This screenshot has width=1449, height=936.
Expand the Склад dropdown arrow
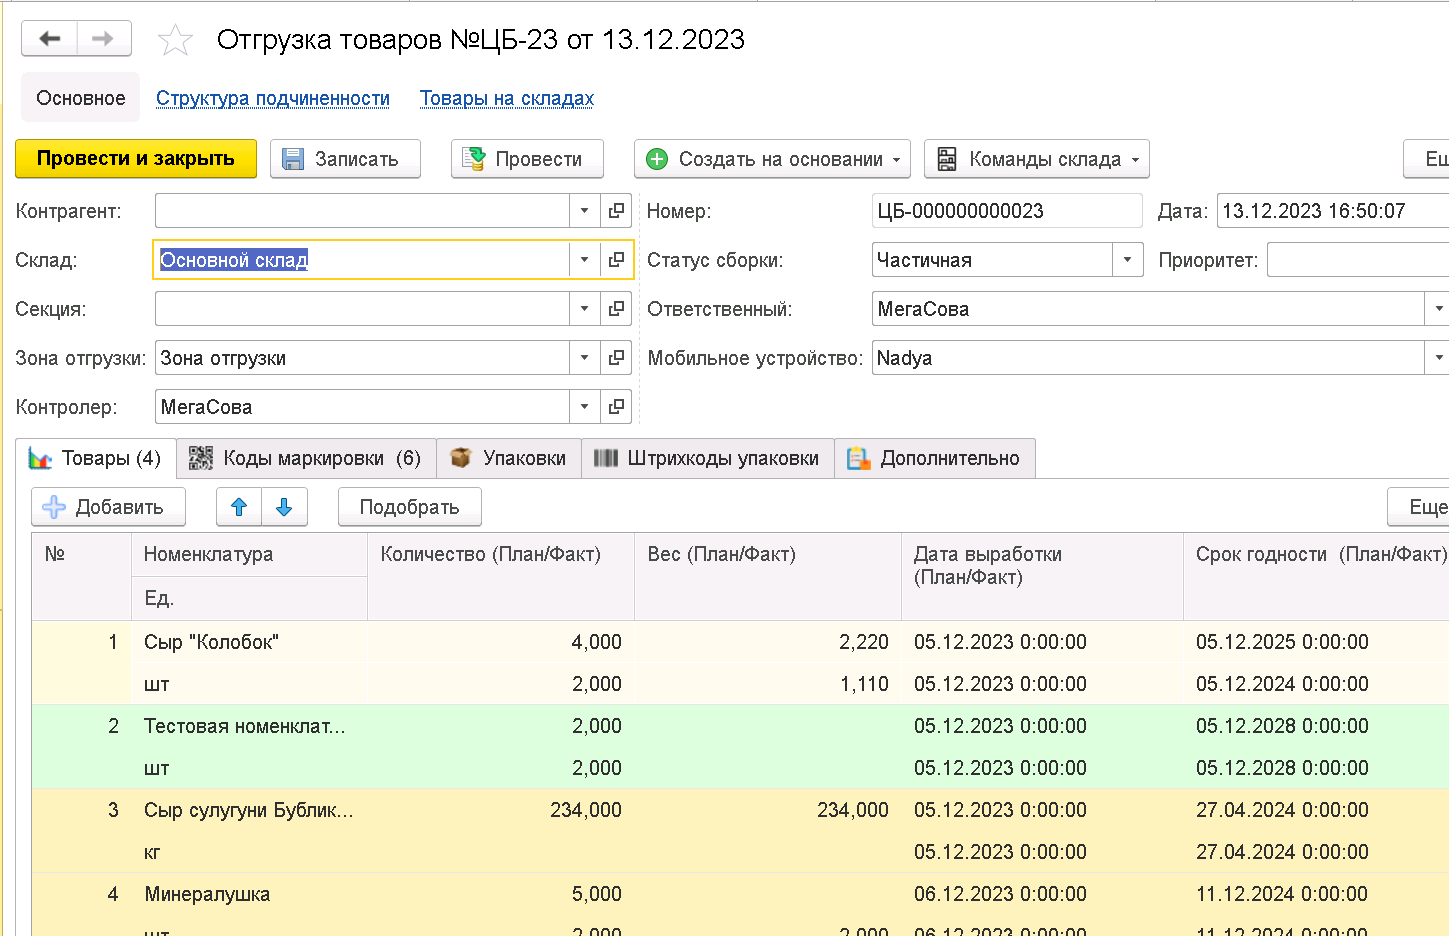585,260
